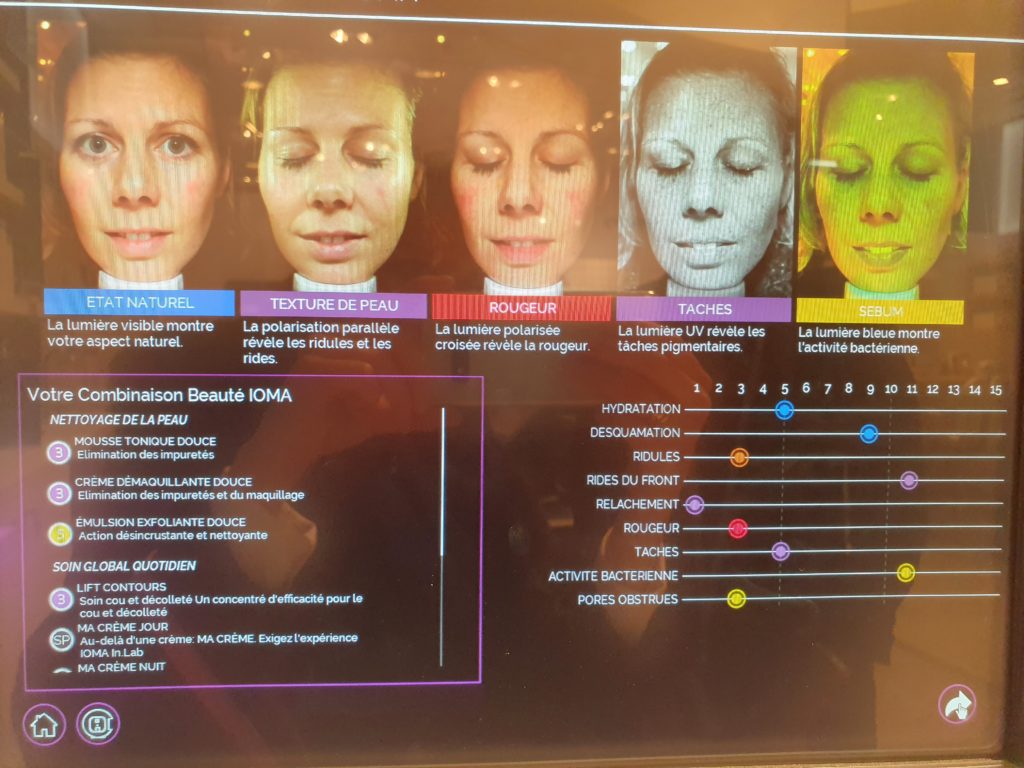Select the Émulsion Exfoliante Douce yellow badge
The image size is (1024, 768).
(x=61, y=534)
